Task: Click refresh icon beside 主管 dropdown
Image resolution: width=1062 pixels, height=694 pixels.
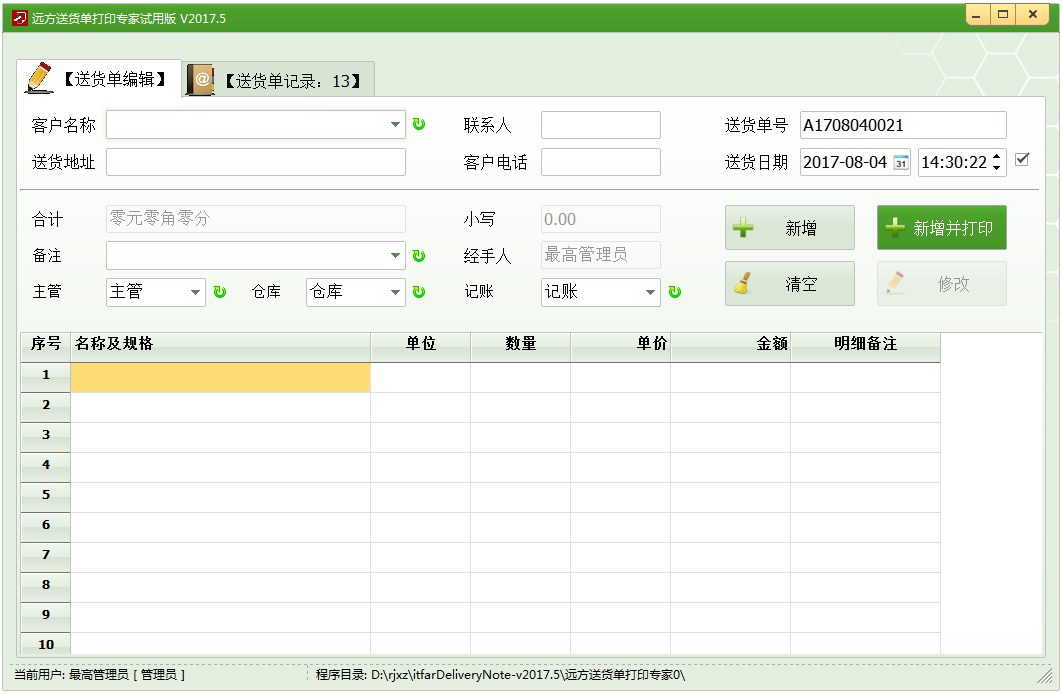Action: [x=219, y=292]
